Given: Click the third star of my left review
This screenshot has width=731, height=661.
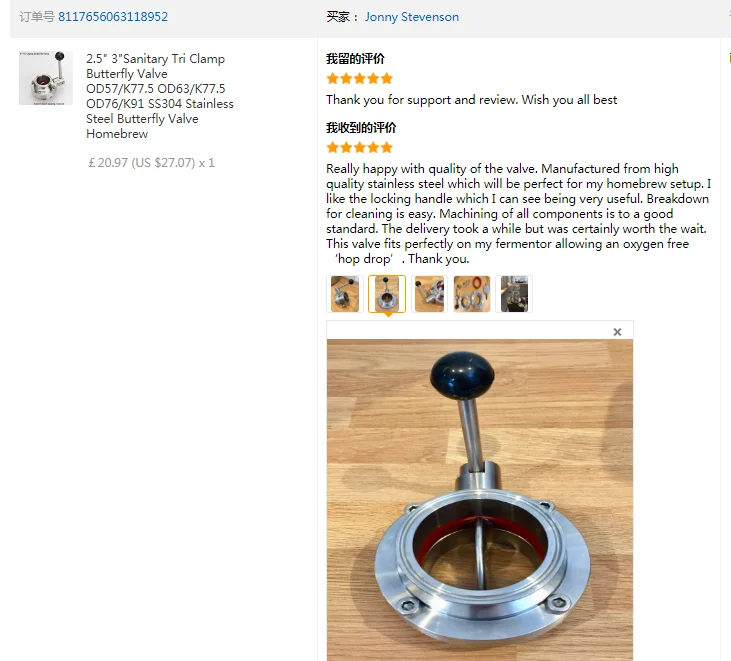Looking at the screenshot, I should 359,78.
